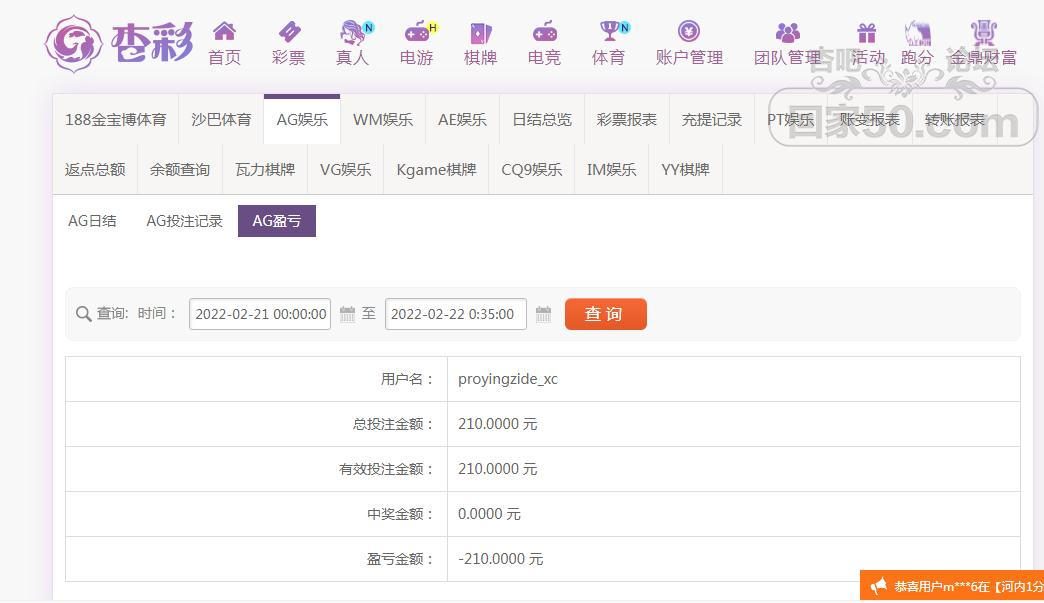Open 充提记录 tab

pyautogui.click(x=712, y=120)
